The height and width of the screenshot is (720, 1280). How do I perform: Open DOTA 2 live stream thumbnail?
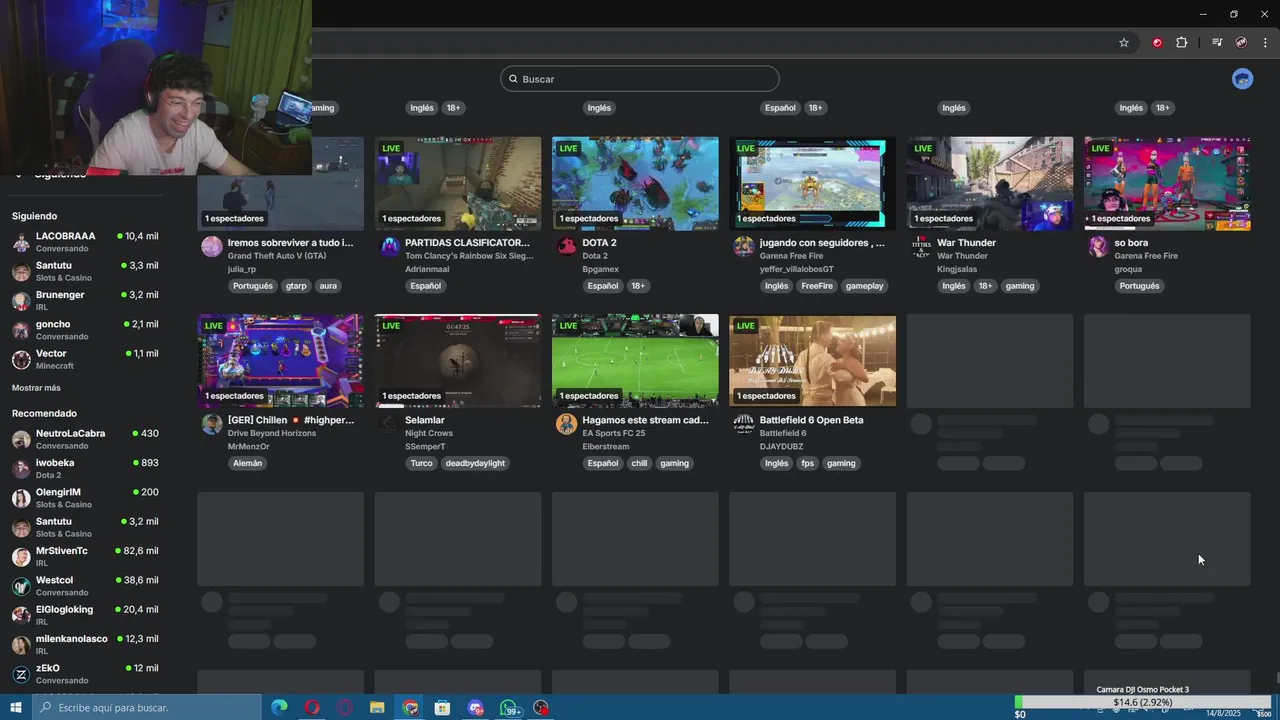pyautogui.click(x=635, y=184)
